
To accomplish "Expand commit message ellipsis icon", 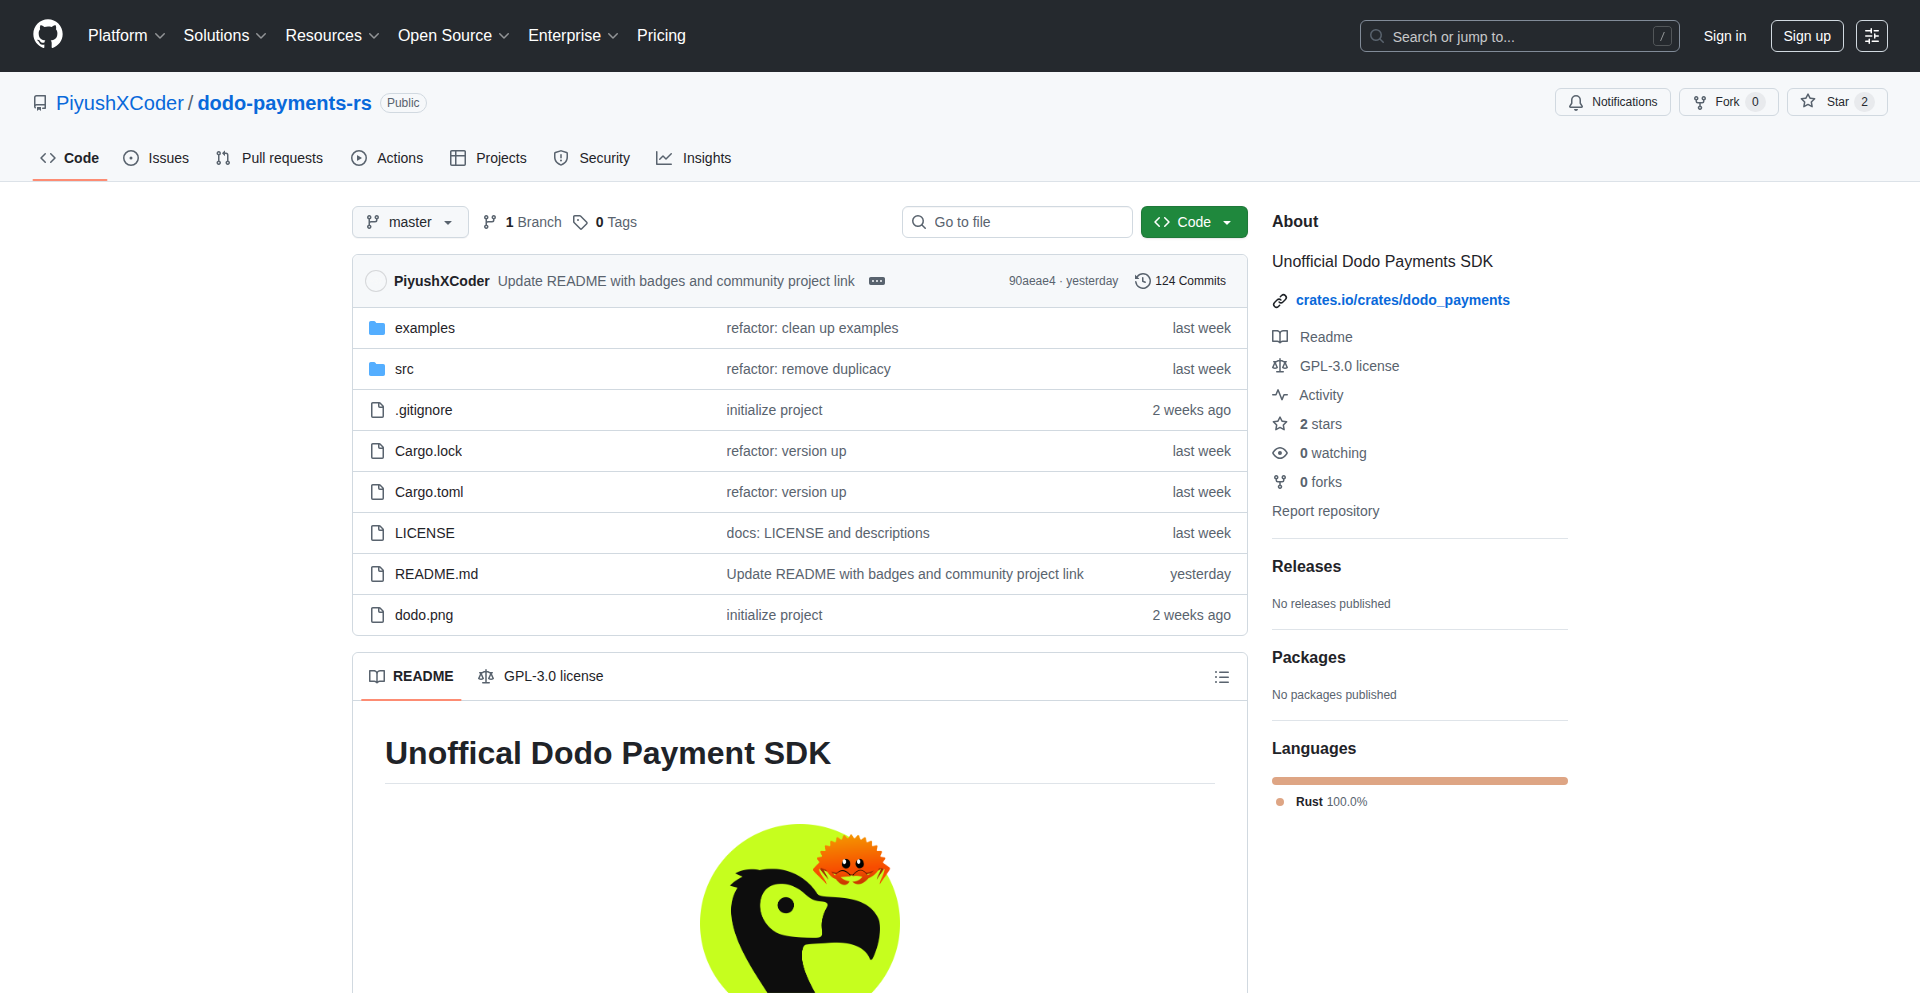I will coord(877,281).
